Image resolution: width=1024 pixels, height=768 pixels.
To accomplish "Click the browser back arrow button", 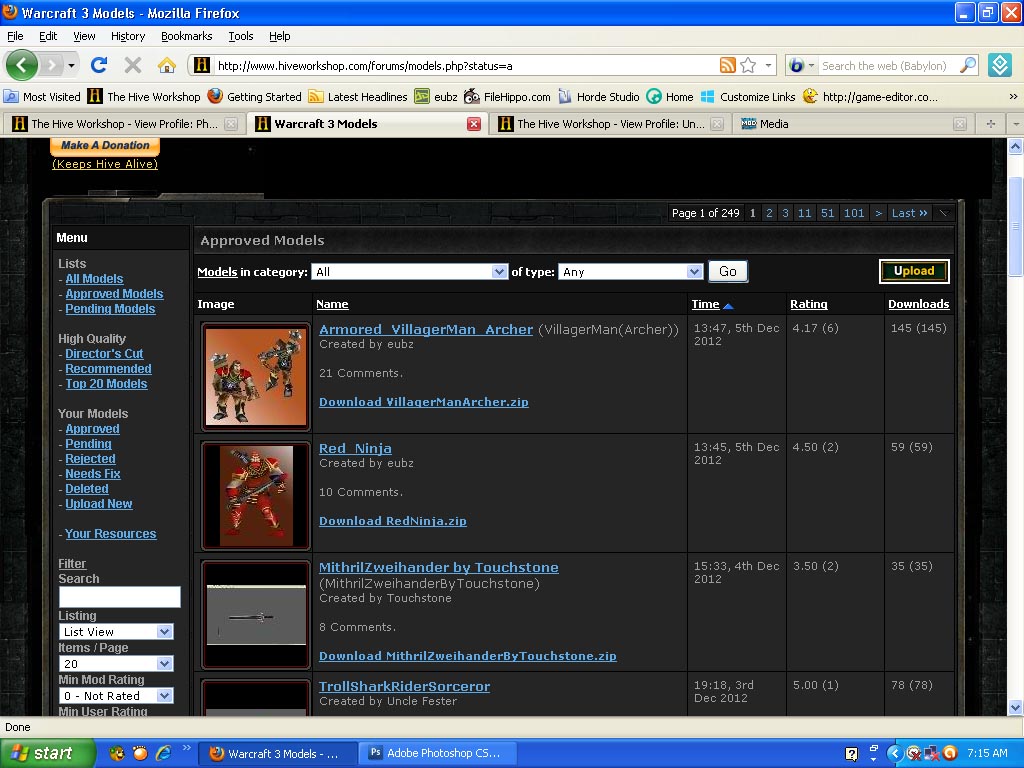I will [x=22, y=65].
